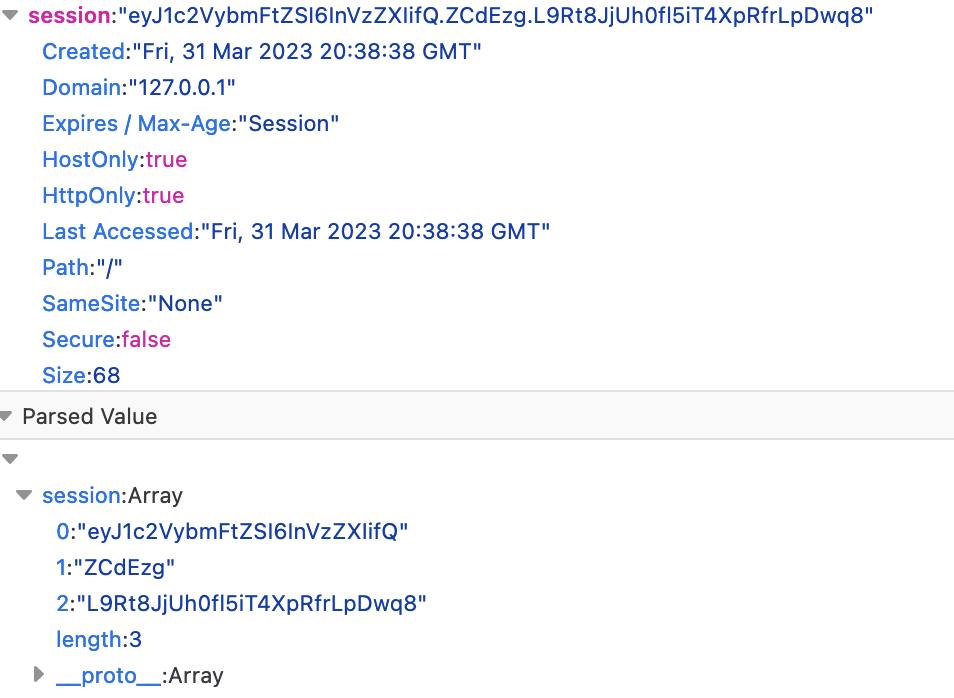Collapse the Parsed Value section

(x=8, y=416)
